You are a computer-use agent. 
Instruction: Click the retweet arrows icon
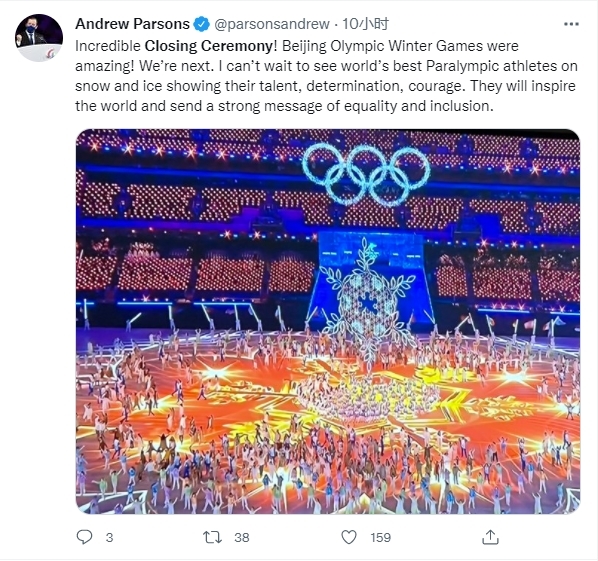tap(212, 537)
